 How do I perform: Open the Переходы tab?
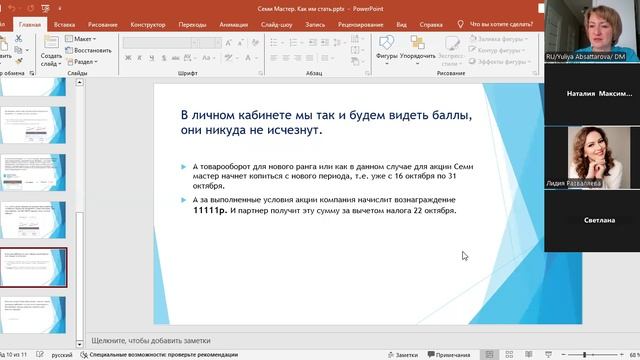point(192,24)
